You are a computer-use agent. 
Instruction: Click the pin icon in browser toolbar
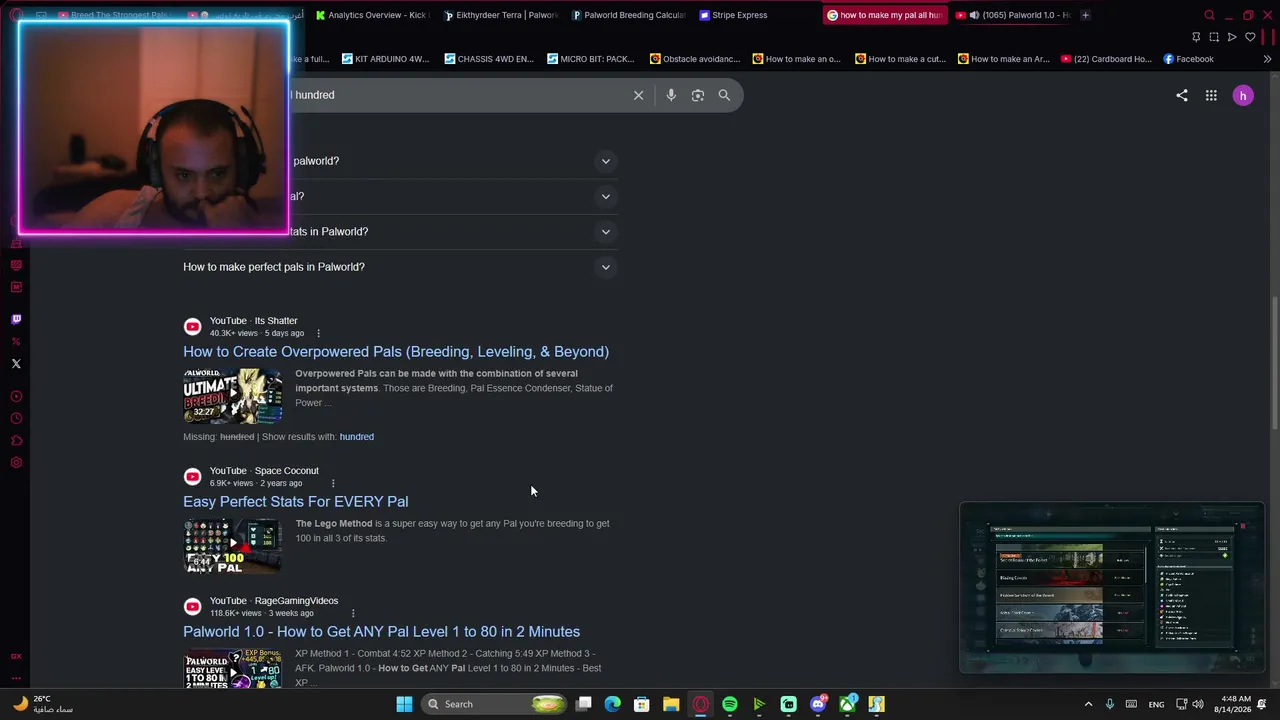point(1196,37)
